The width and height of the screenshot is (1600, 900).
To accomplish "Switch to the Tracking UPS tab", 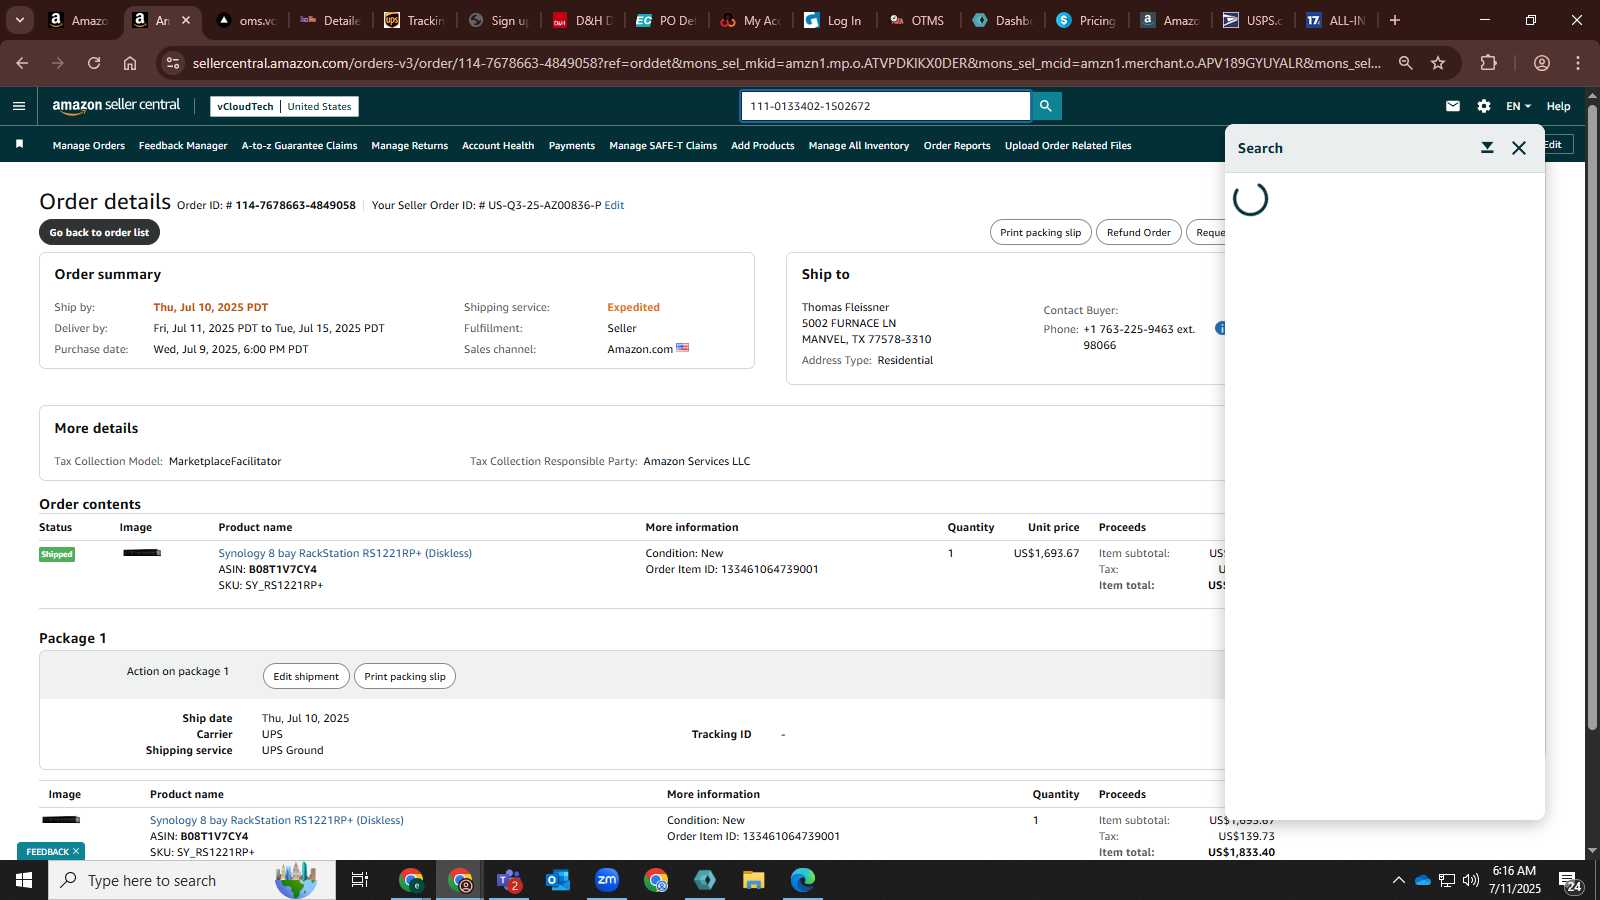I will pos(415,20).
